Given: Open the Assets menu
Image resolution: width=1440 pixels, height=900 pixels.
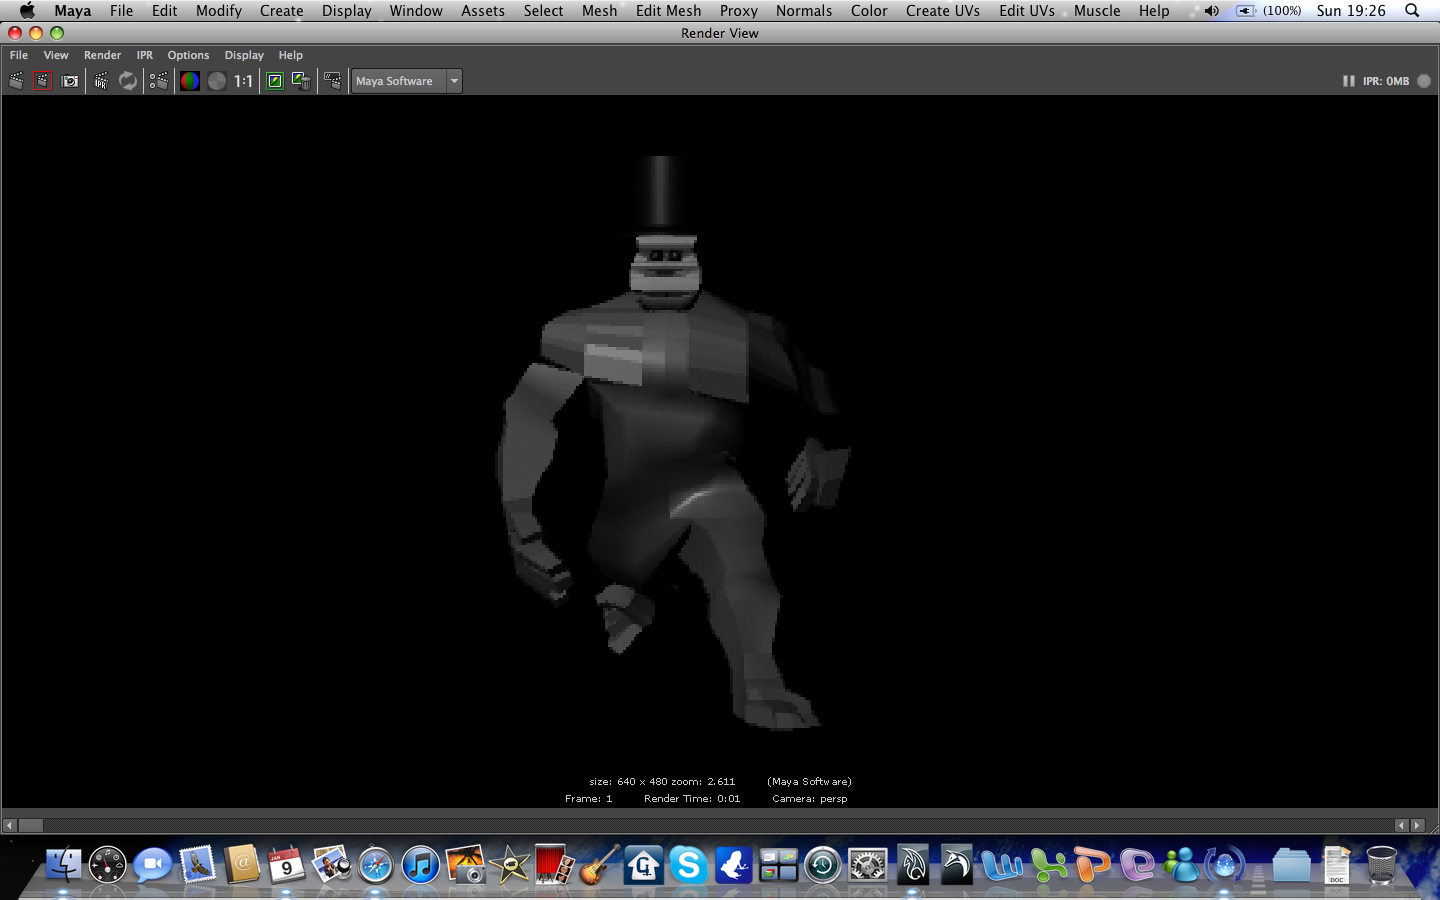Looking at the screenshot, I should point(483,11).
